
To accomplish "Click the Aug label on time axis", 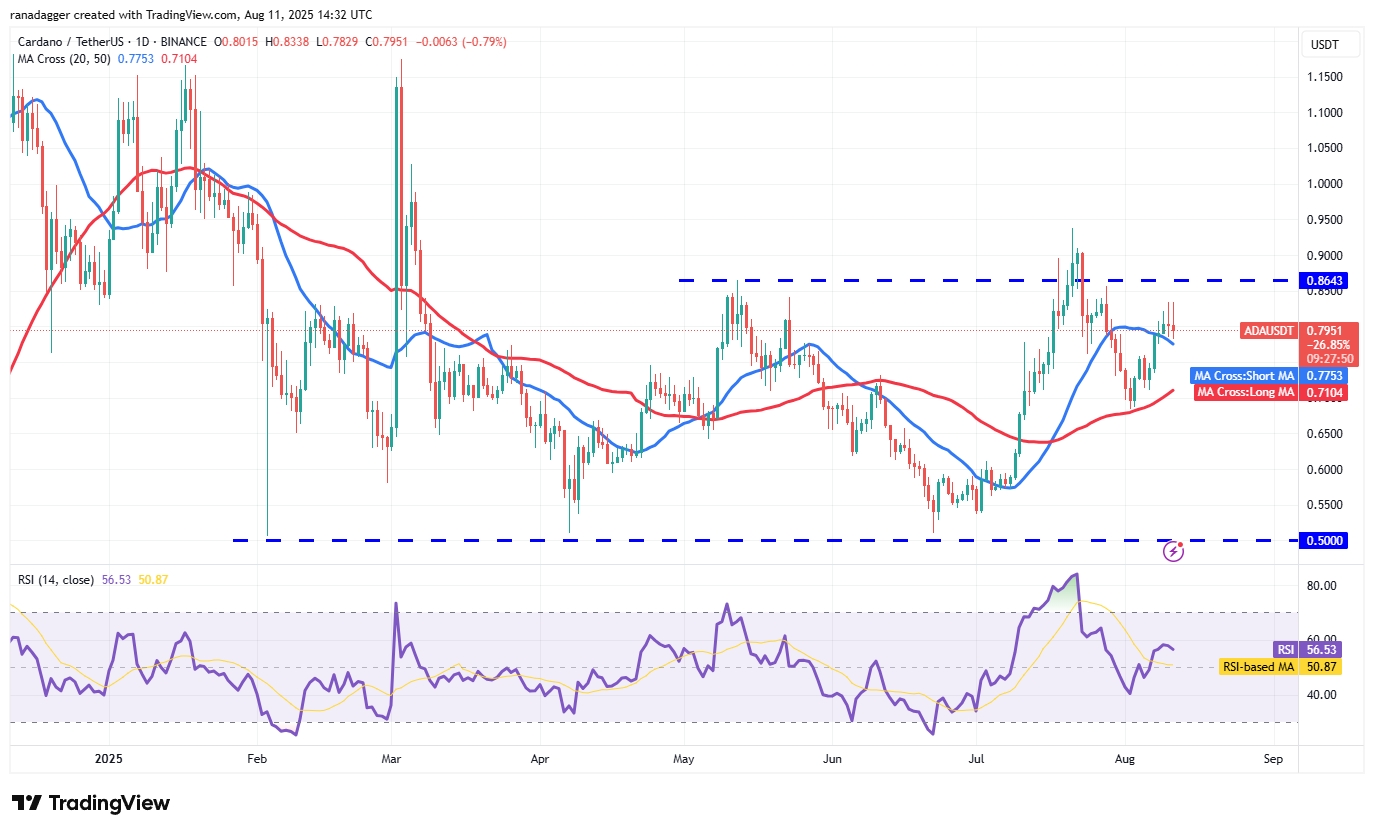I will [x=1125, y=759].
